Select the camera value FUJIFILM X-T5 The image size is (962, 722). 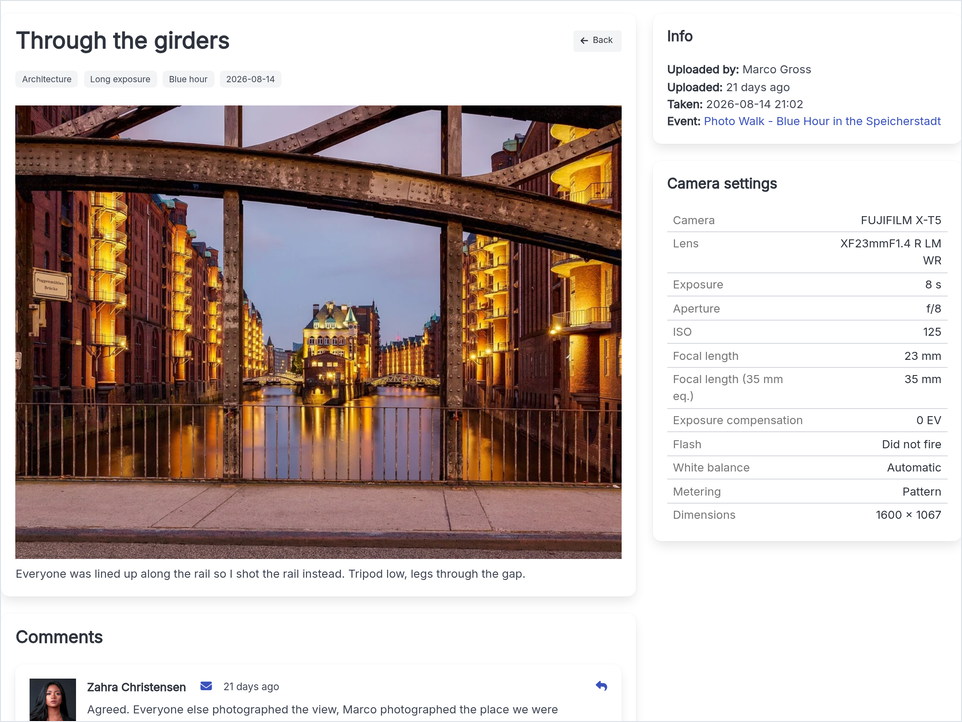[901, 220]
